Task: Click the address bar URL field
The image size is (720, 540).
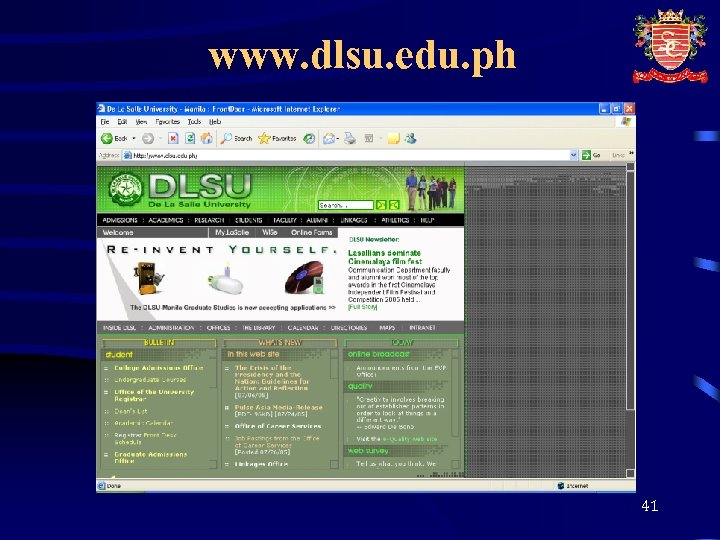Action: click(349, 156)
